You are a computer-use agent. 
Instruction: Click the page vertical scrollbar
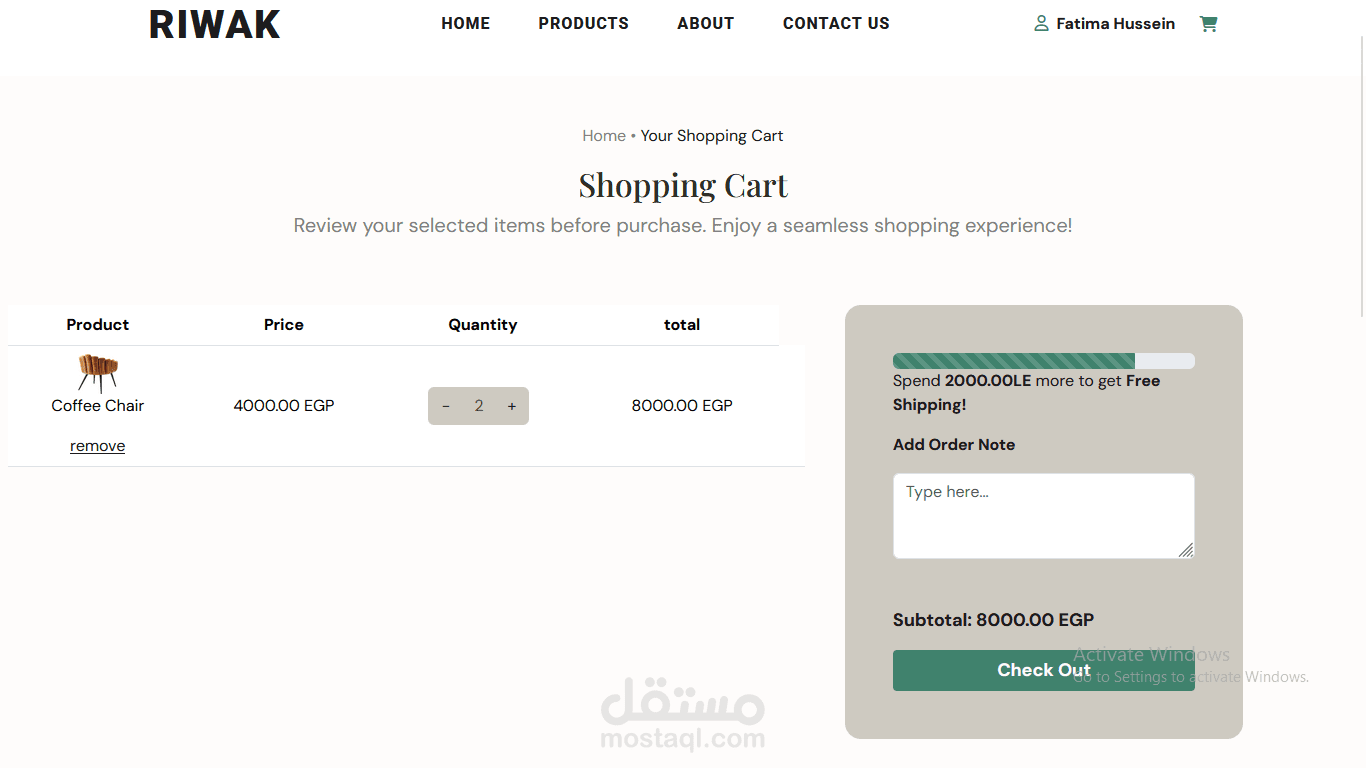click(x=1361, y=200)
